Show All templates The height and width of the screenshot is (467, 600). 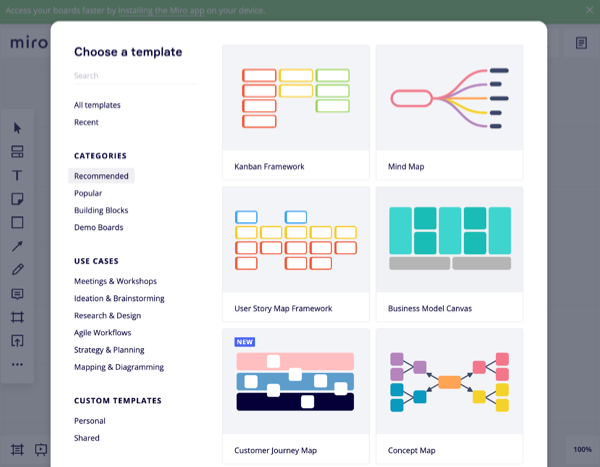tap(97, 105)
